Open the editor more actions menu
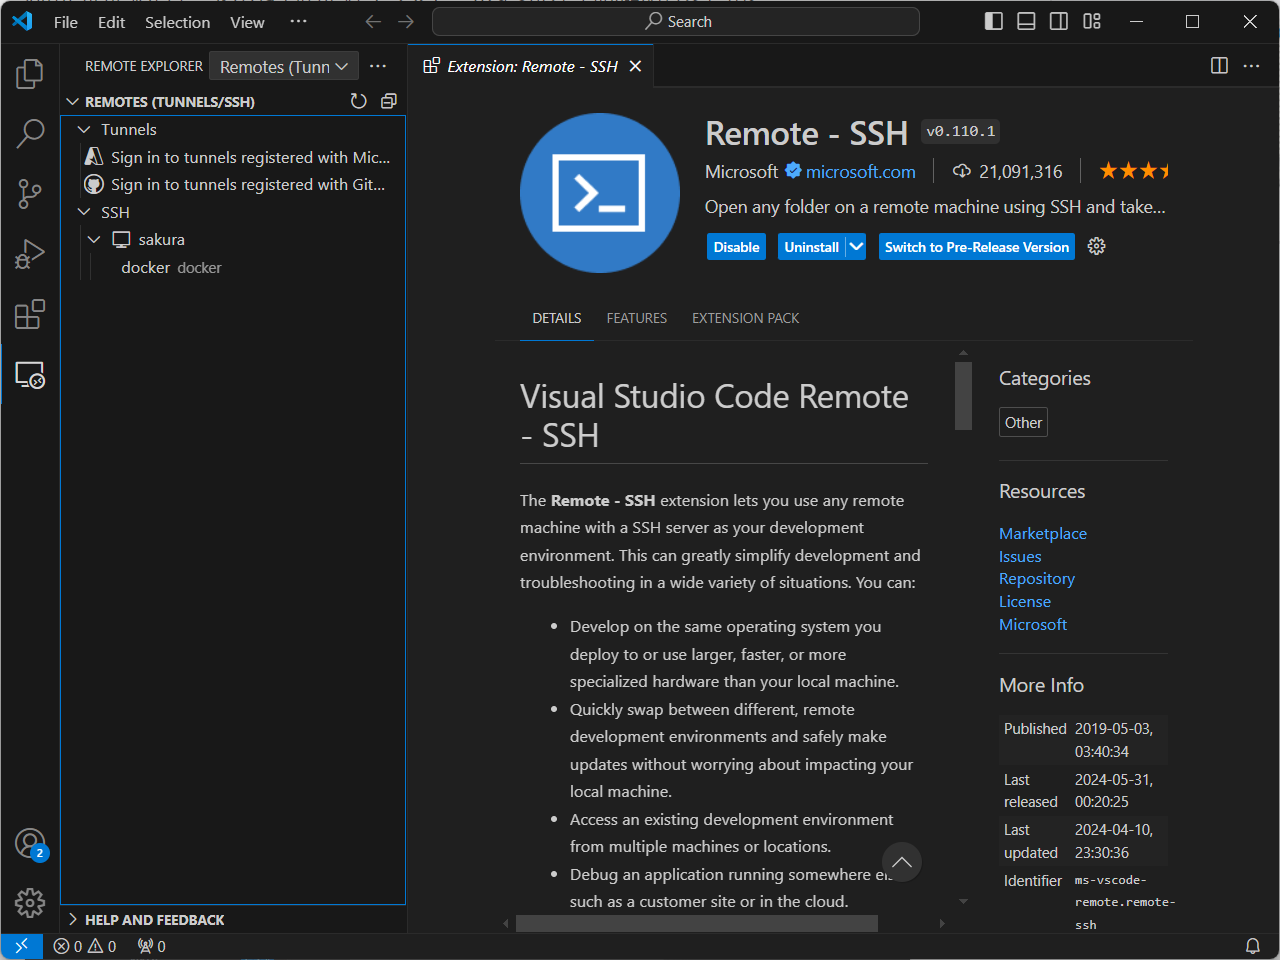The image size is (1280, 960). 1252,66
